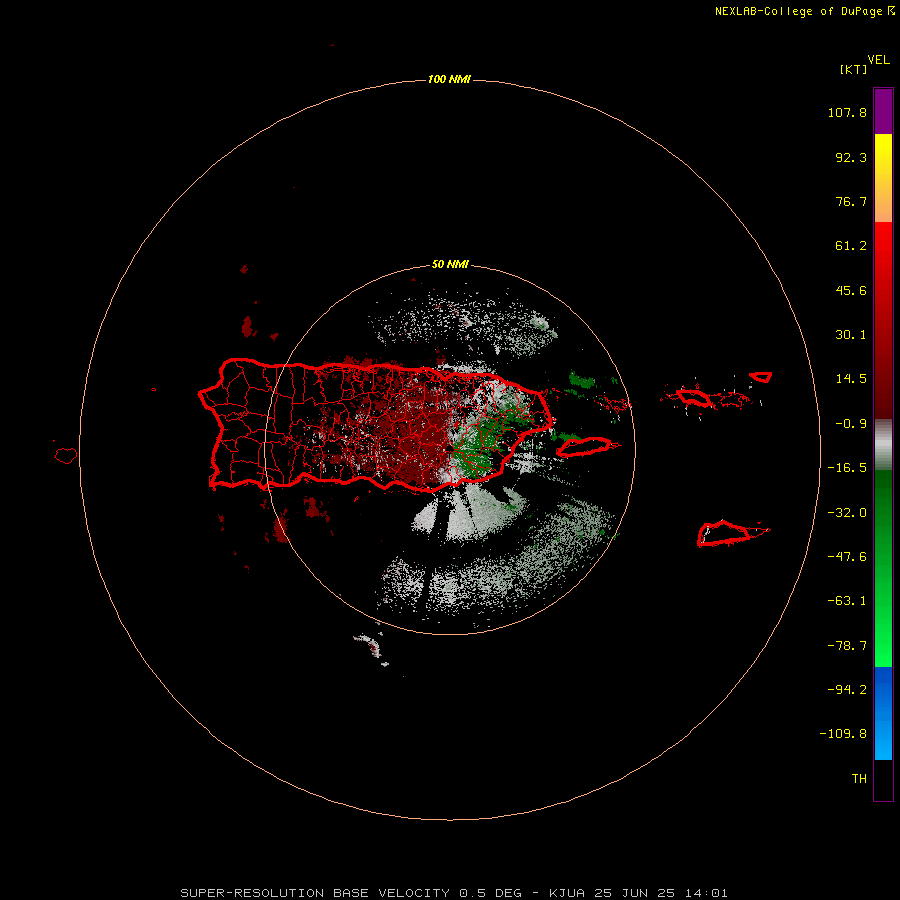The height and width of the screenshot is (900, 900).
Task: Click the -16.5 legend value
Action: 847,468
